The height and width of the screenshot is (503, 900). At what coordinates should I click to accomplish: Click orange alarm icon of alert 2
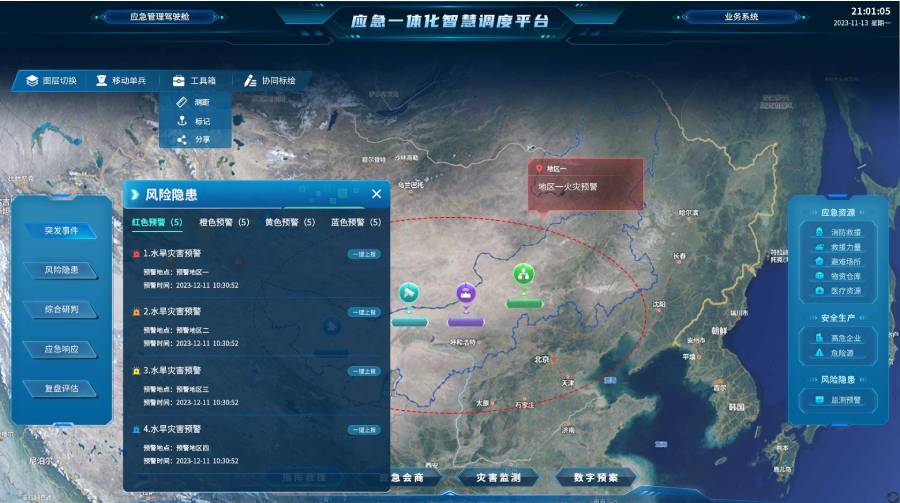(x=137, y=312)
